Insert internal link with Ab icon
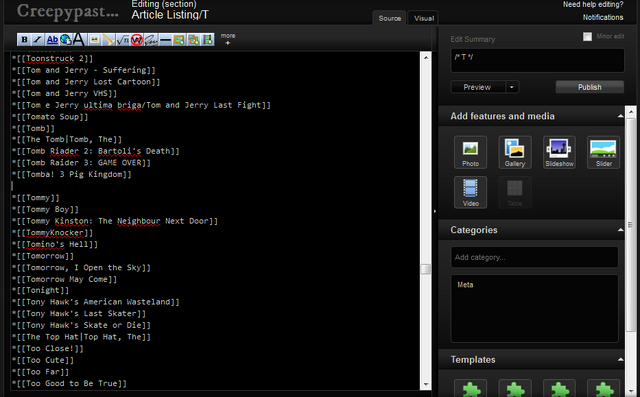 pos(52,40)
